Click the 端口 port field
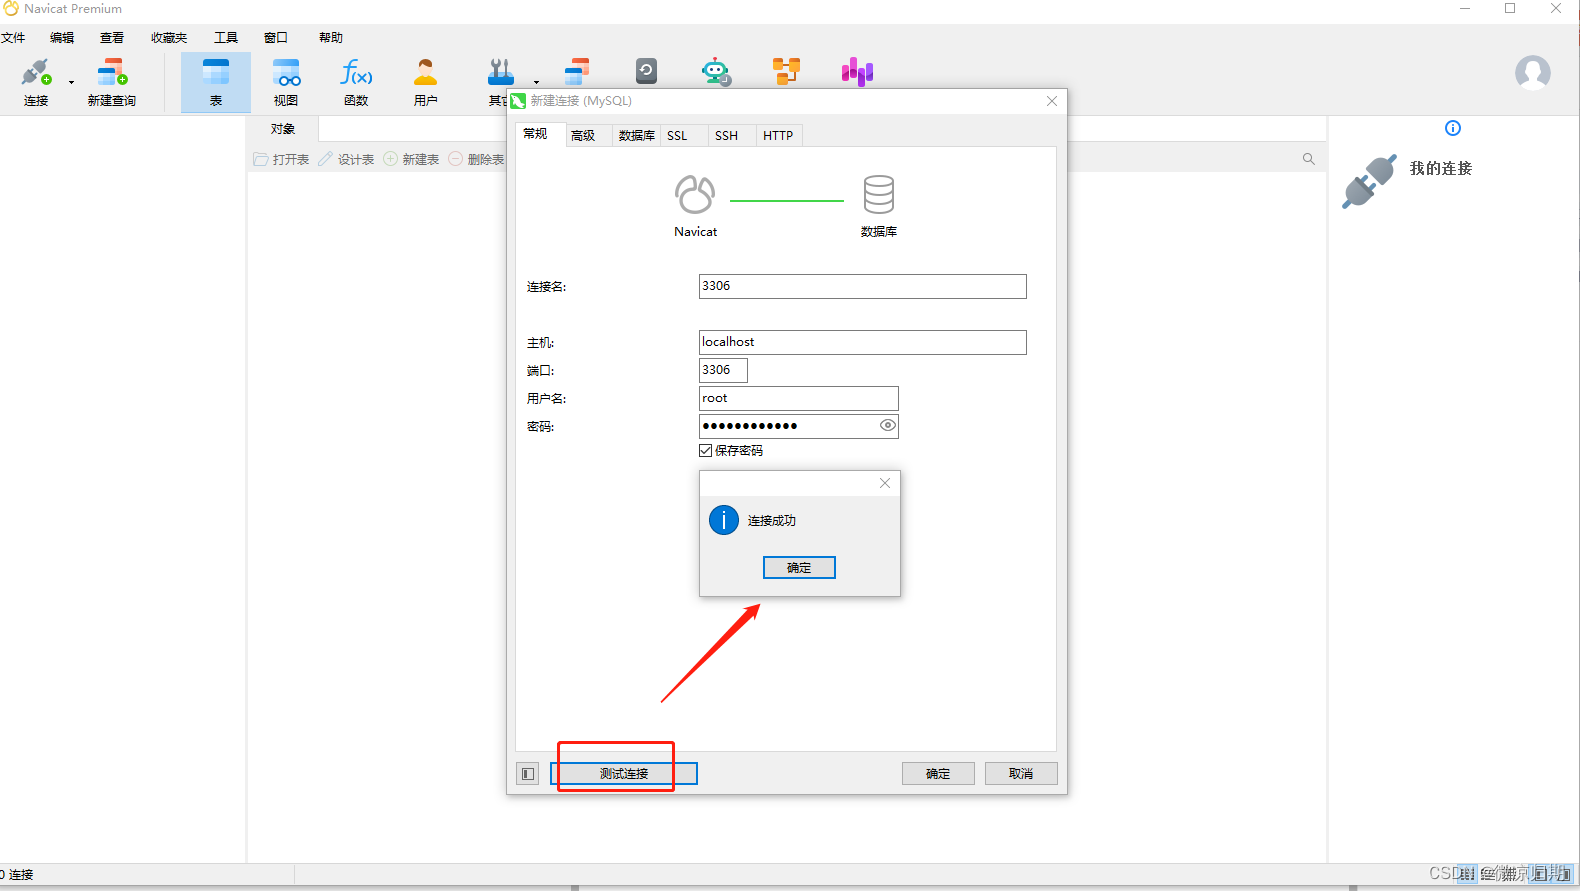 (x=723, y=370)
